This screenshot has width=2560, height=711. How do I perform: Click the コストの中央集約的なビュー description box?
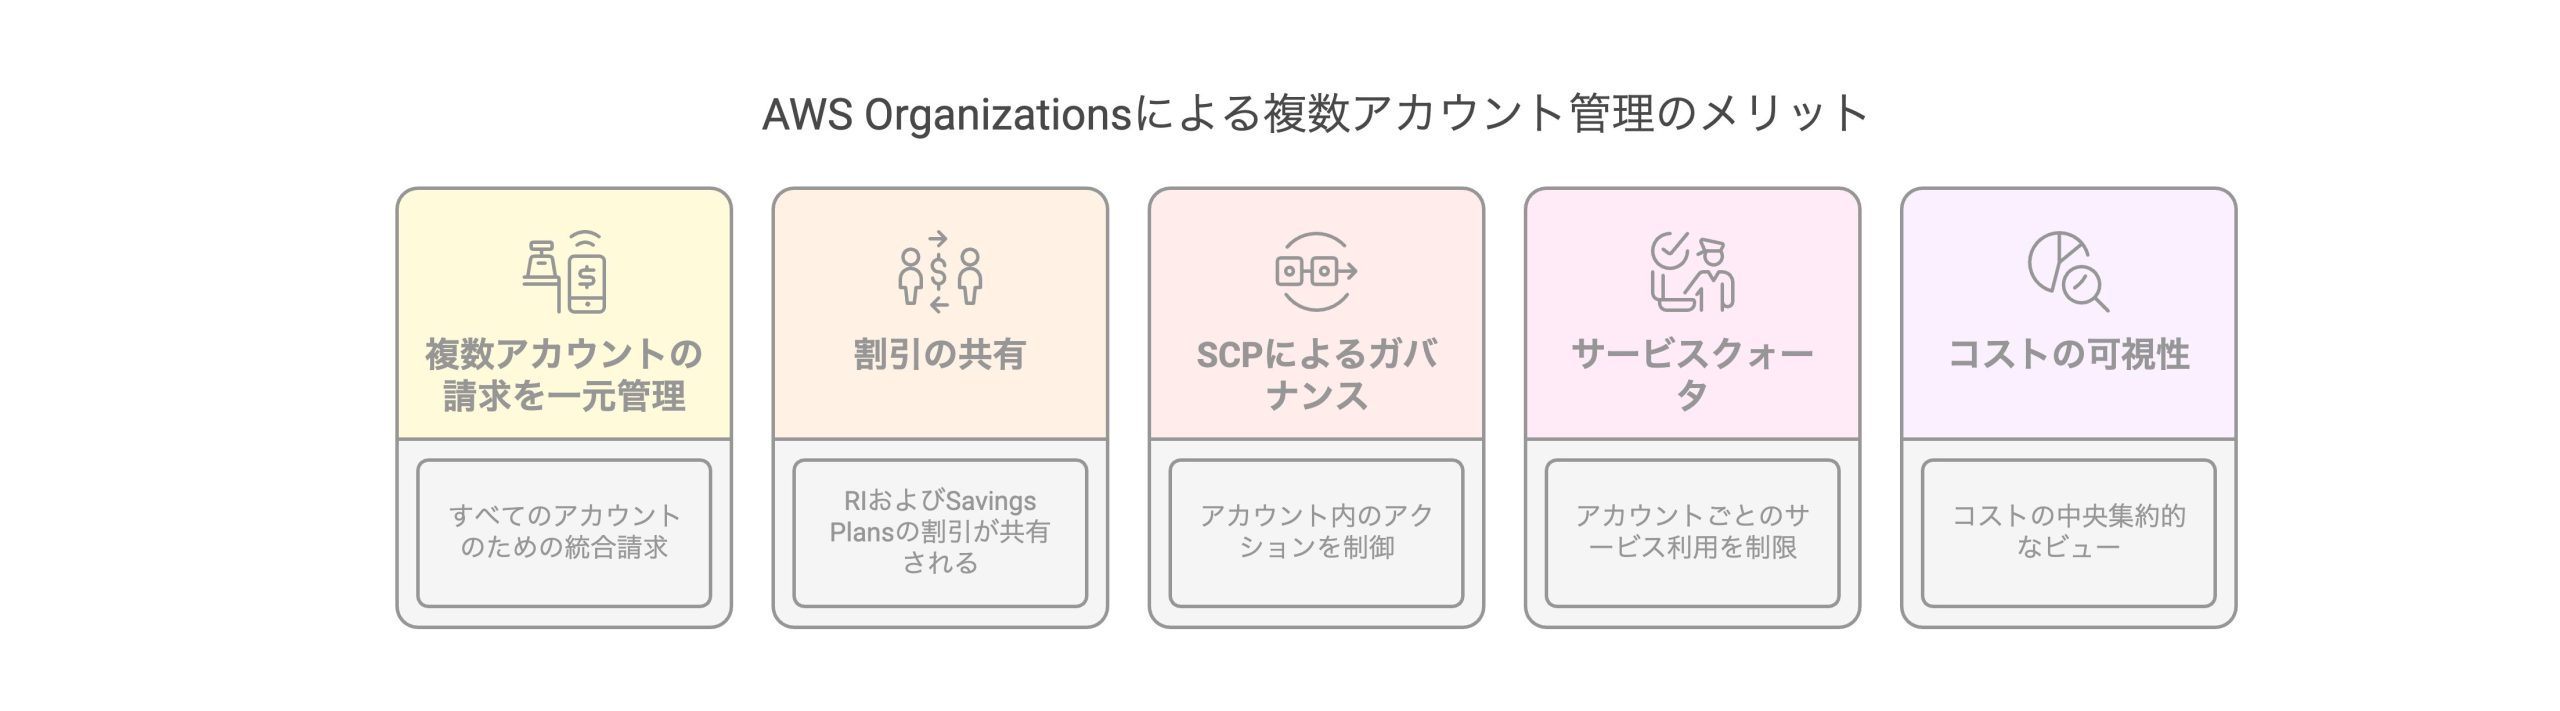pos(2068,532)
